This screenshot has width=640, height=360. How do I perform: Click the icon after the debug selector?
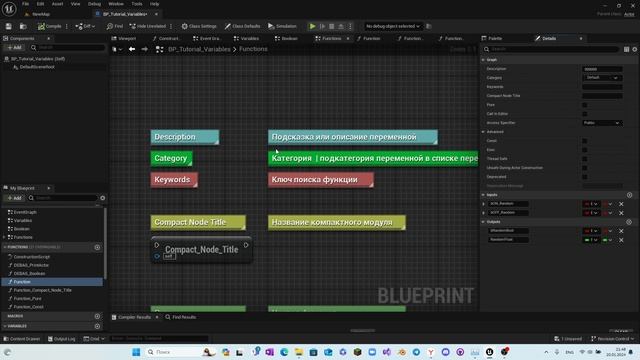(x=429, y=26)
